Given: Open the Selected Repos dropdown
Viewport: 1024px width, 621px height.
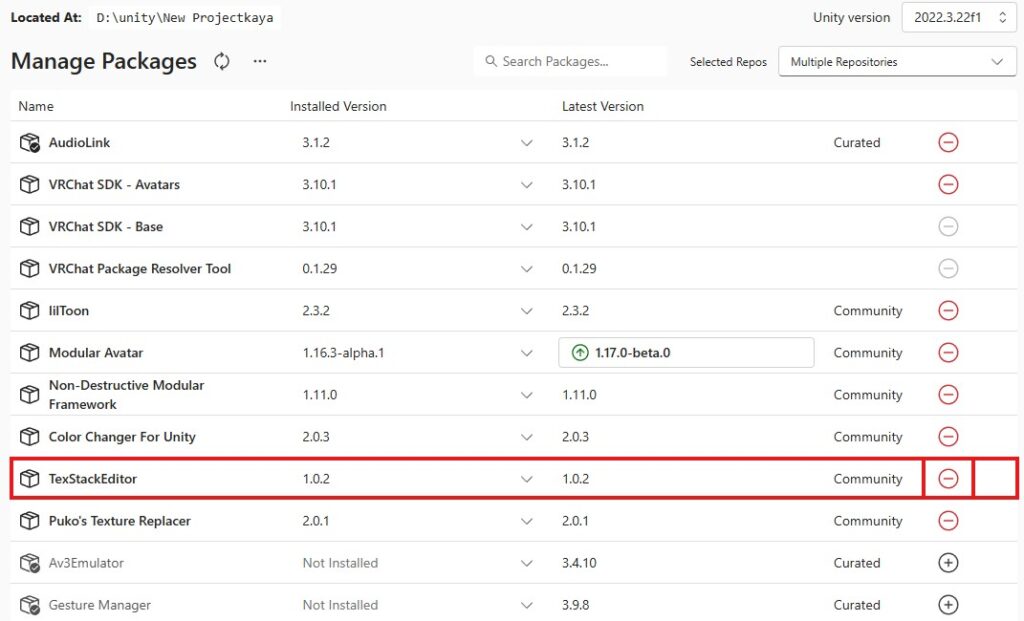Looking at the screenshot, I should click(x=897, y=62).
